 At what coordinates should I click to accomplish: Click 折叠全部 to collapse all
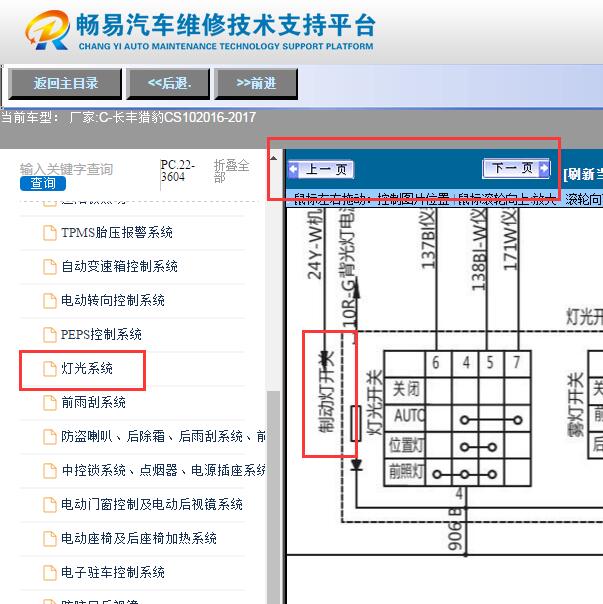click(231, 171)
